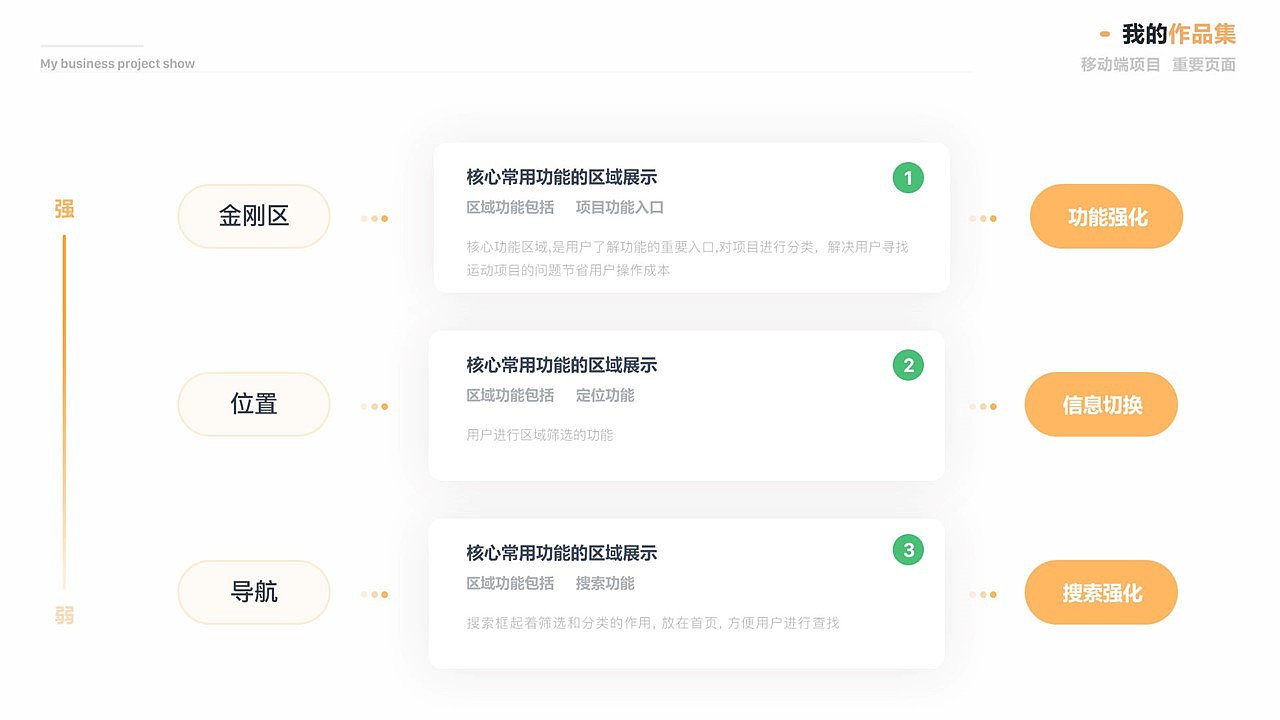Click 项目功能入口 label in first card
Screen dimensions: 1280x720
[x=620, y=208]
